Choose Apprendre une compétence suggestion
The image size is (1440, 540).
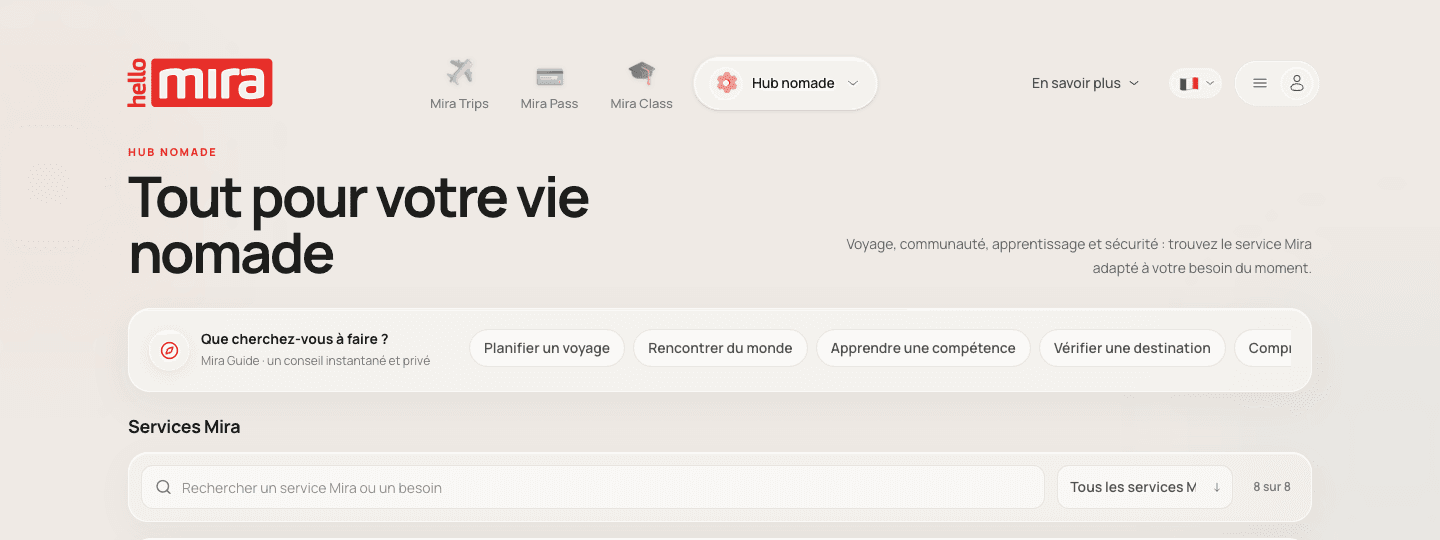(923, 348)
